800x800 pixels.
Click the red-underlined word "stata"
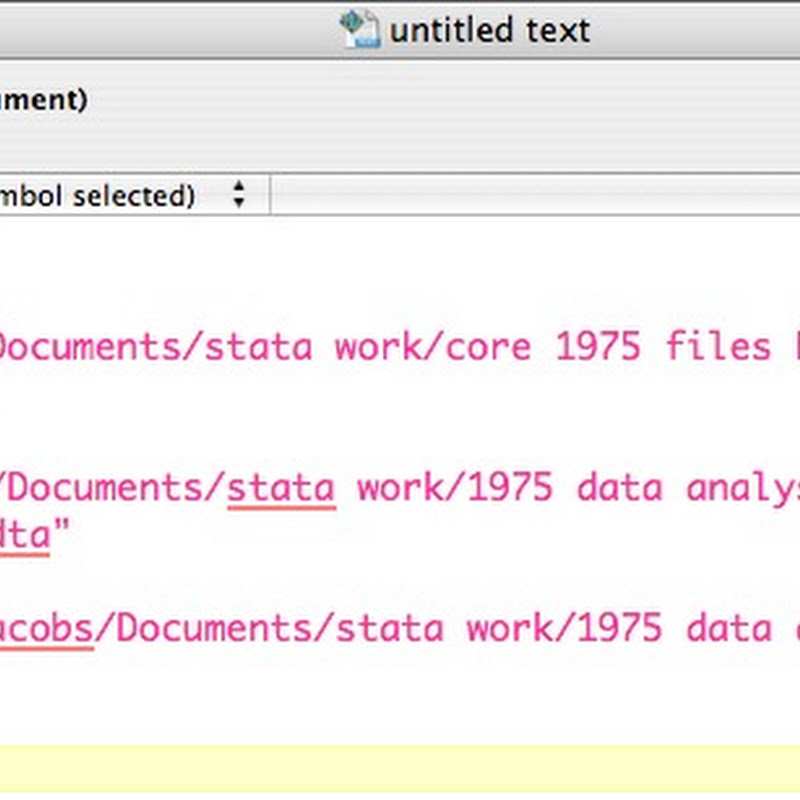point(281,488)
